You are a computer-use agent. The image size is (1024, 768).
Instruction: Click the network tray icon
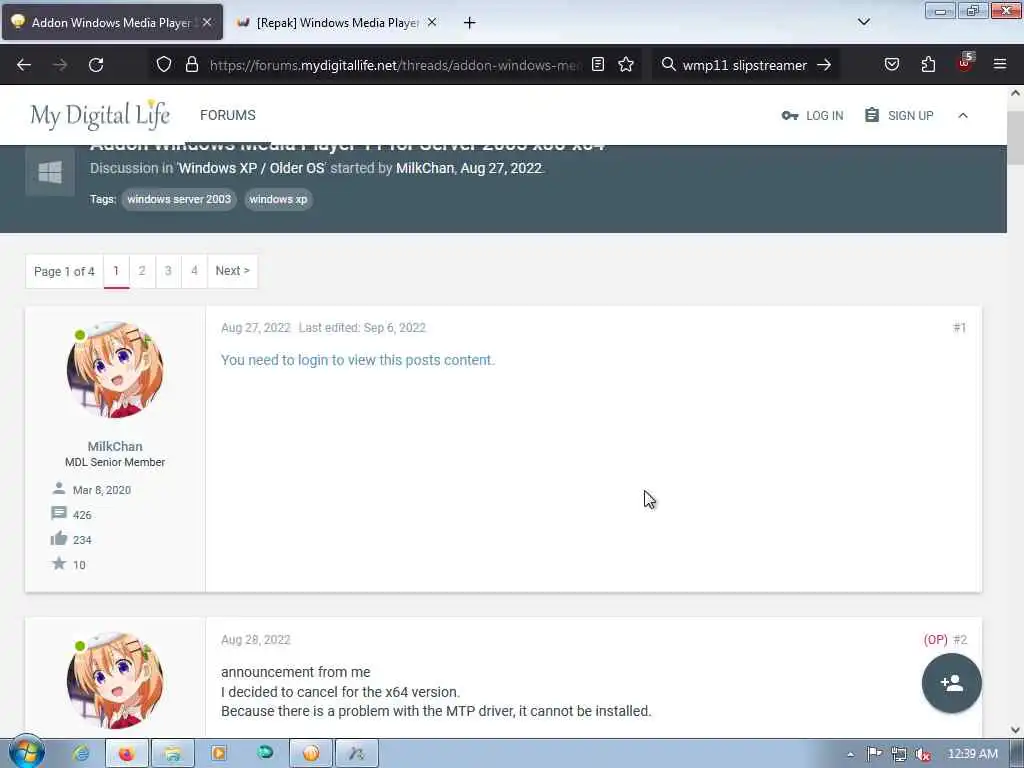click(899, 754)
